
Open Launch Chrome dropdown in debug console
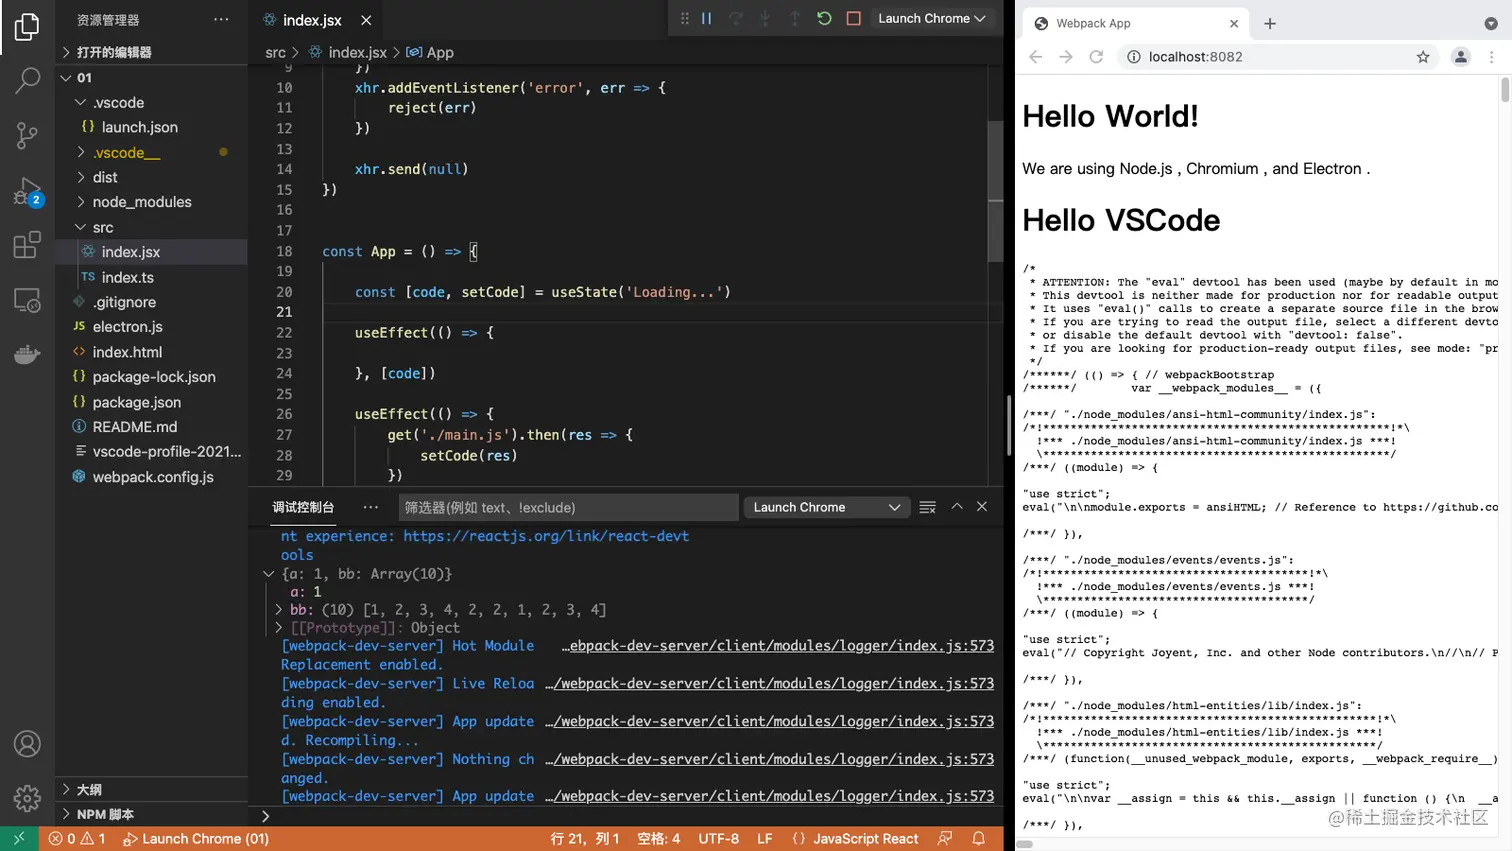[827, 507]
